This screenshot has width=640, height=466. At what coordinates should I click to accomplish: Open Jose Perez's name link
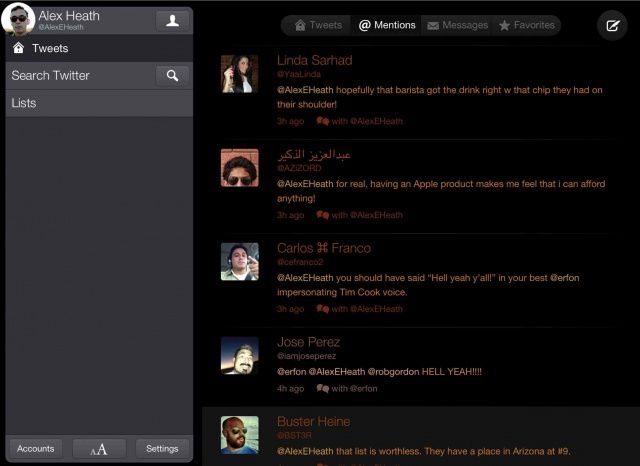click(x=309, y=342)
